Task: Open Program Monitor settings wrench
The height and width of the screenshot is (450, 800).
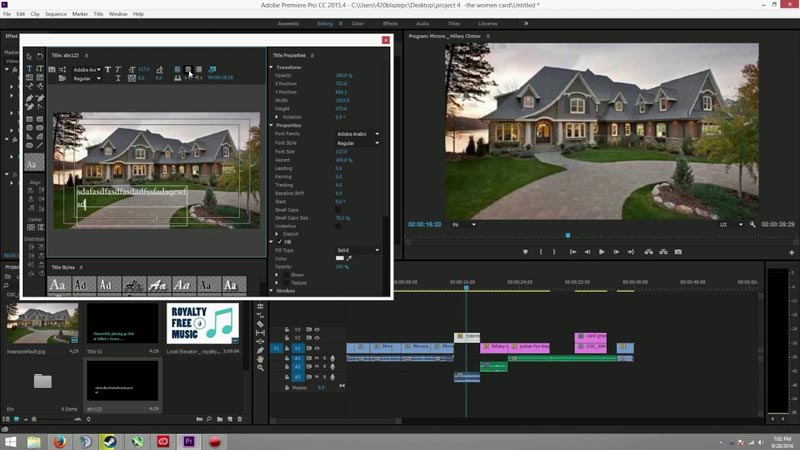Action: point(753,224)
